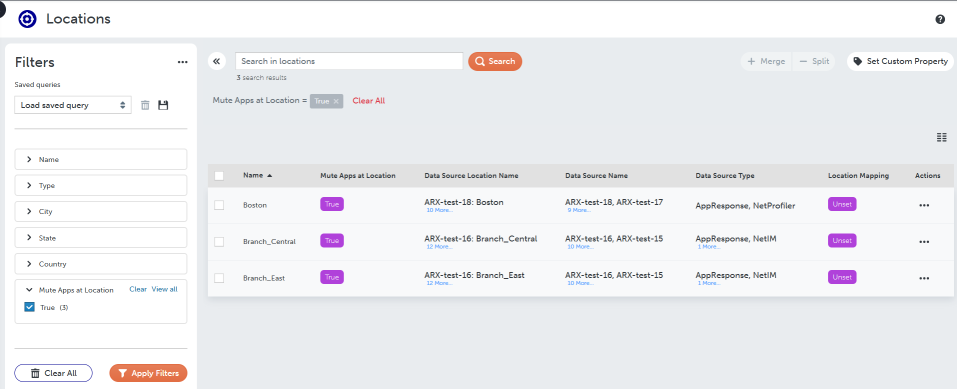Viewport: 957px width, 389px height.
Task: Click the Data Source Location Name header
Action: coord(471,176)
